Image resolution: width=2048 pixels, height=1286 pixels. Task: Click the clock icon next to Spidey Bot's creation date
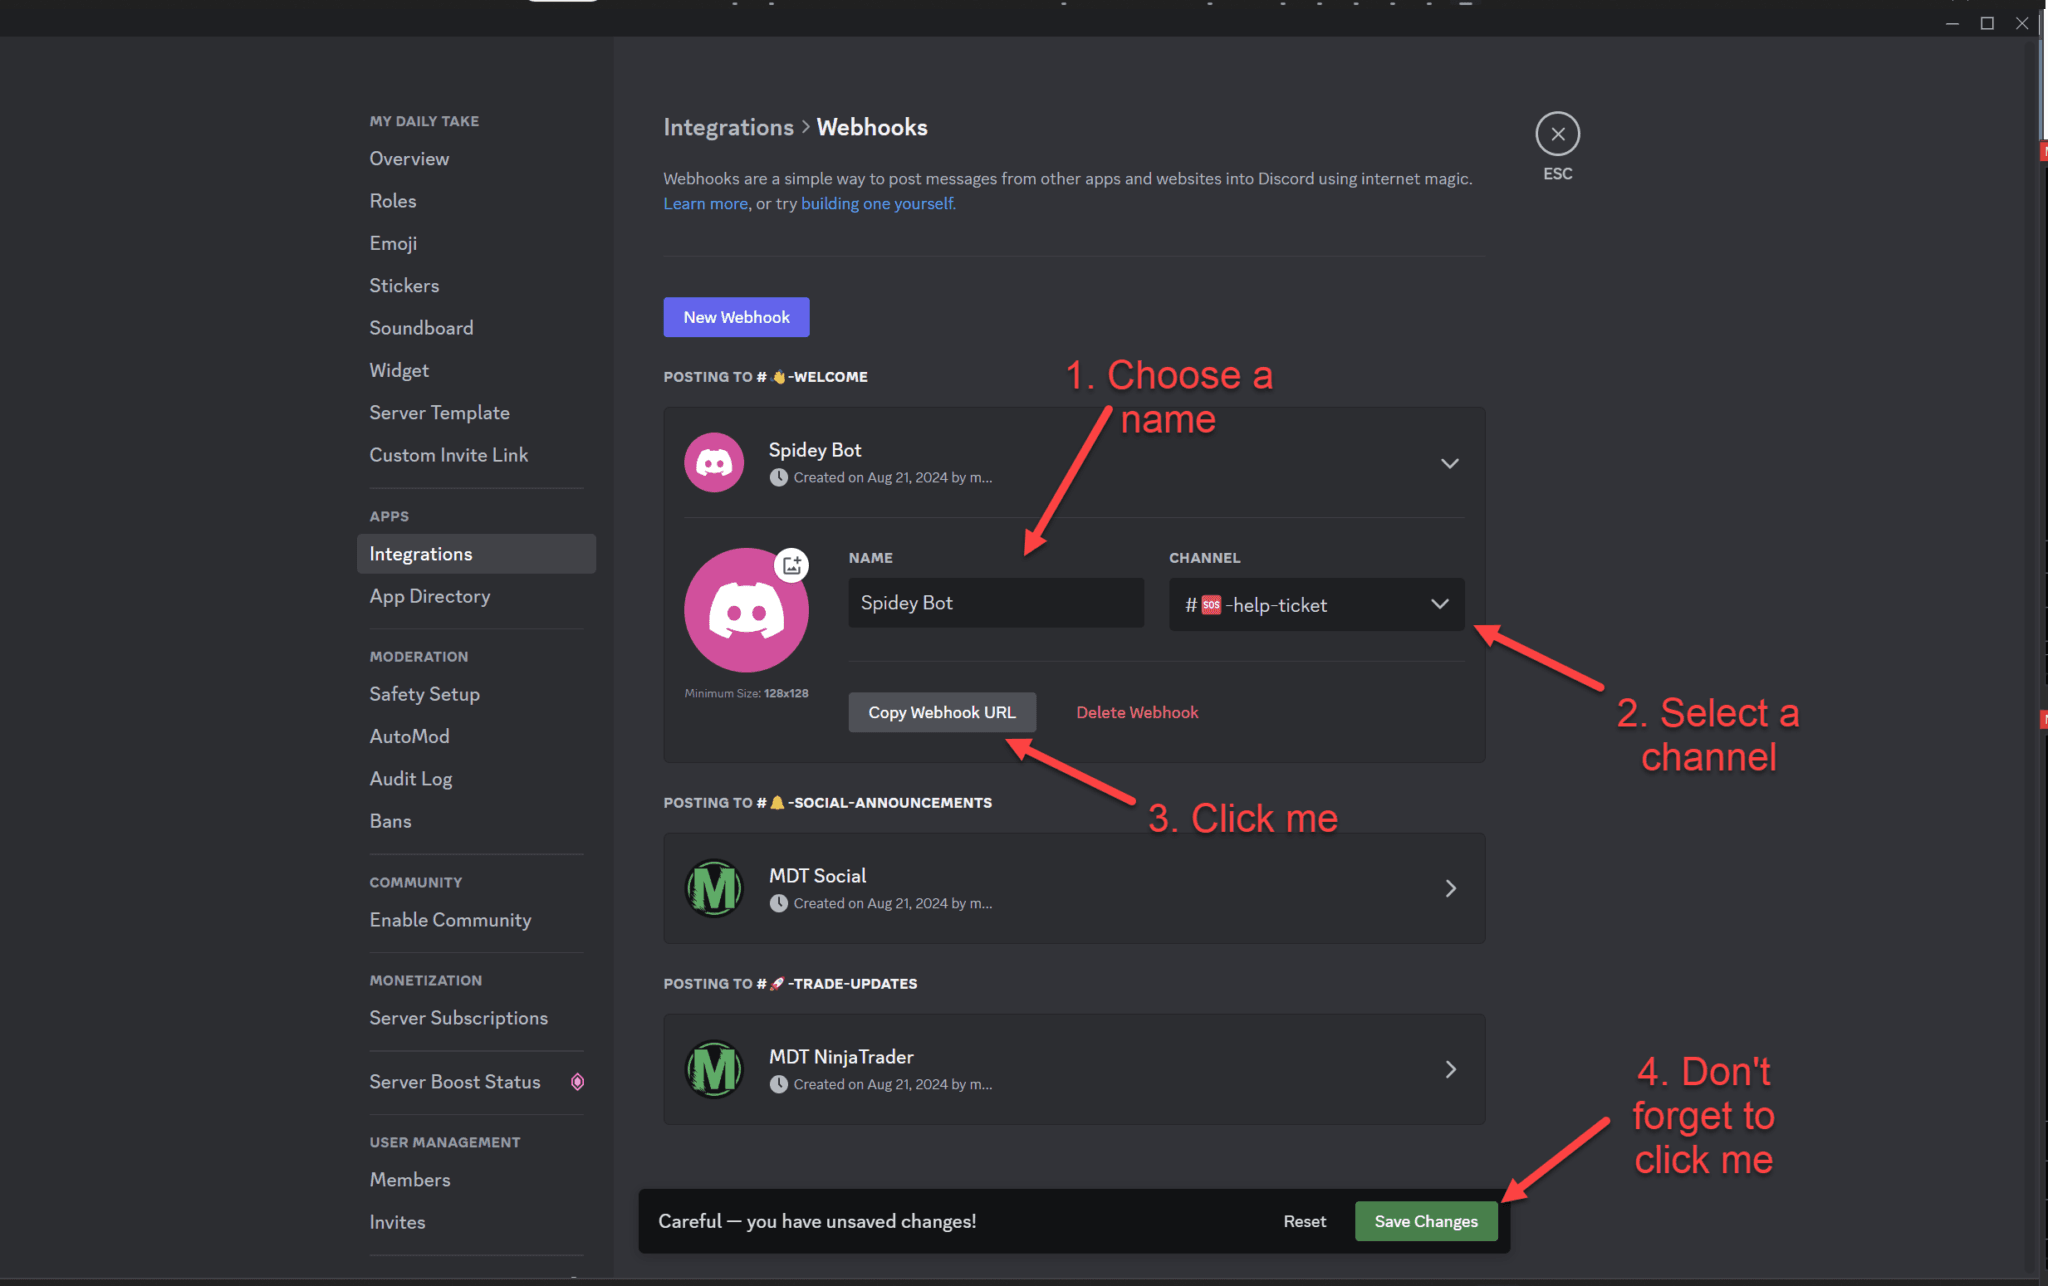coord(778,477)
